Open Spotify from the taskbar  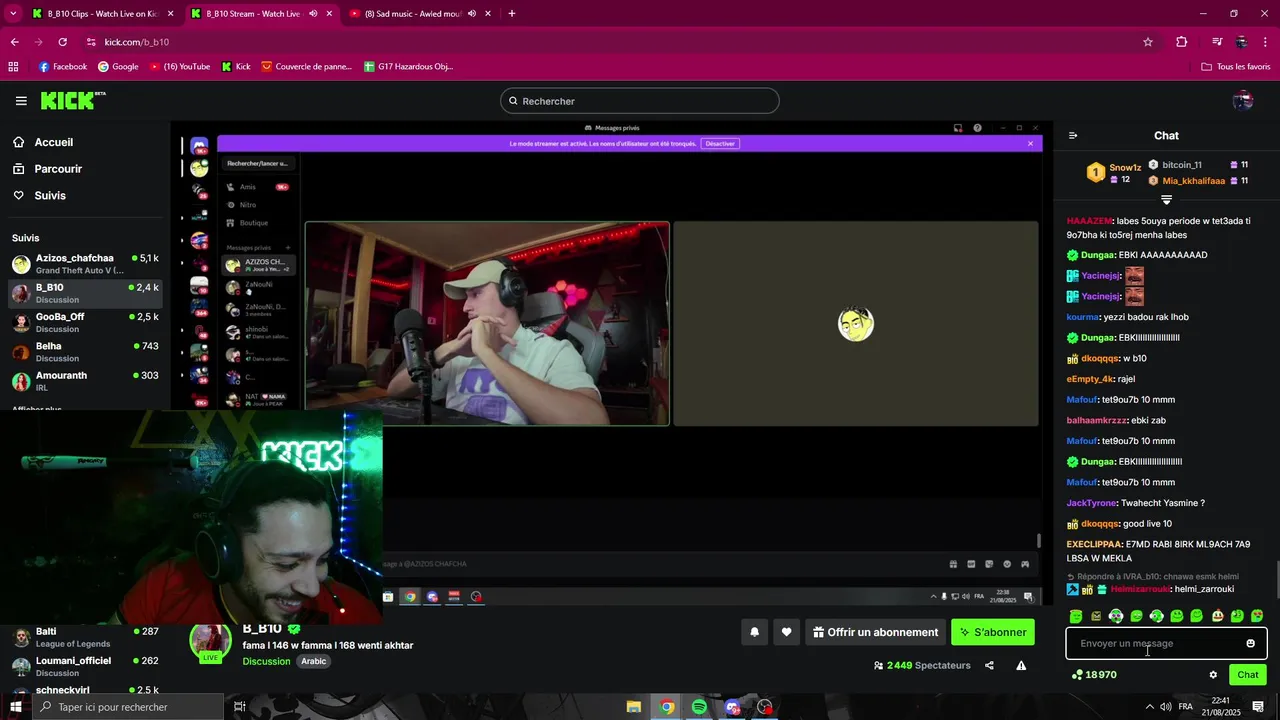tap(699, 707)
